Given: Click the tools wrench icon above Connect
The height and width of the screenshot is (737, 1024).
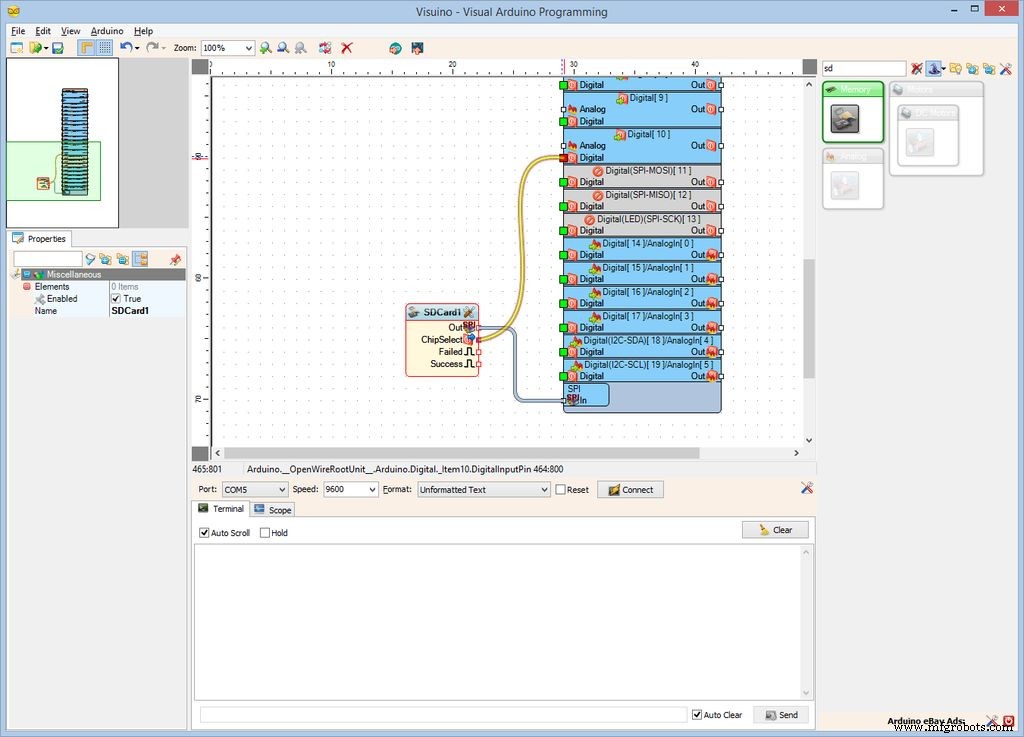Looking at the screenshot, I should [807, 488].
